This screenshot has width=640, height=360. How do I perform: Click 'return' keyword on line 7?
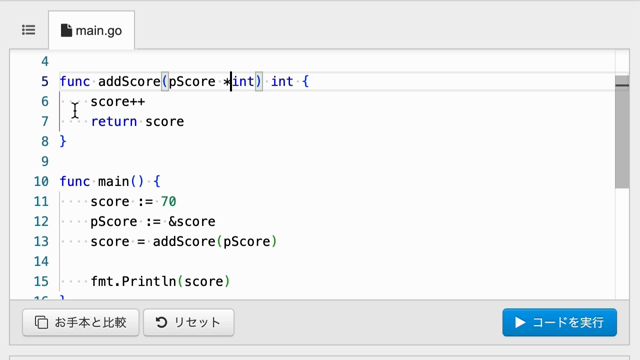[114, 122]
